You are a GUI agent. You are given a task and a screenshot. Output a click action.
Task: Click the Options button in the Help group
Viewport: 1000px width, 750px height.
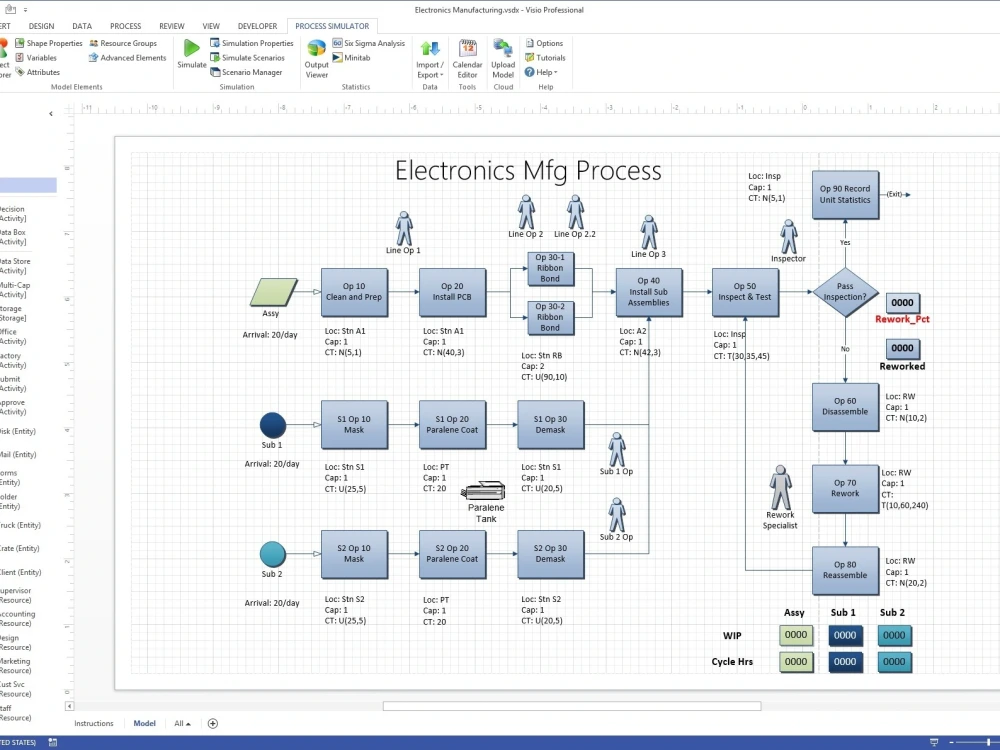[546, 43]
